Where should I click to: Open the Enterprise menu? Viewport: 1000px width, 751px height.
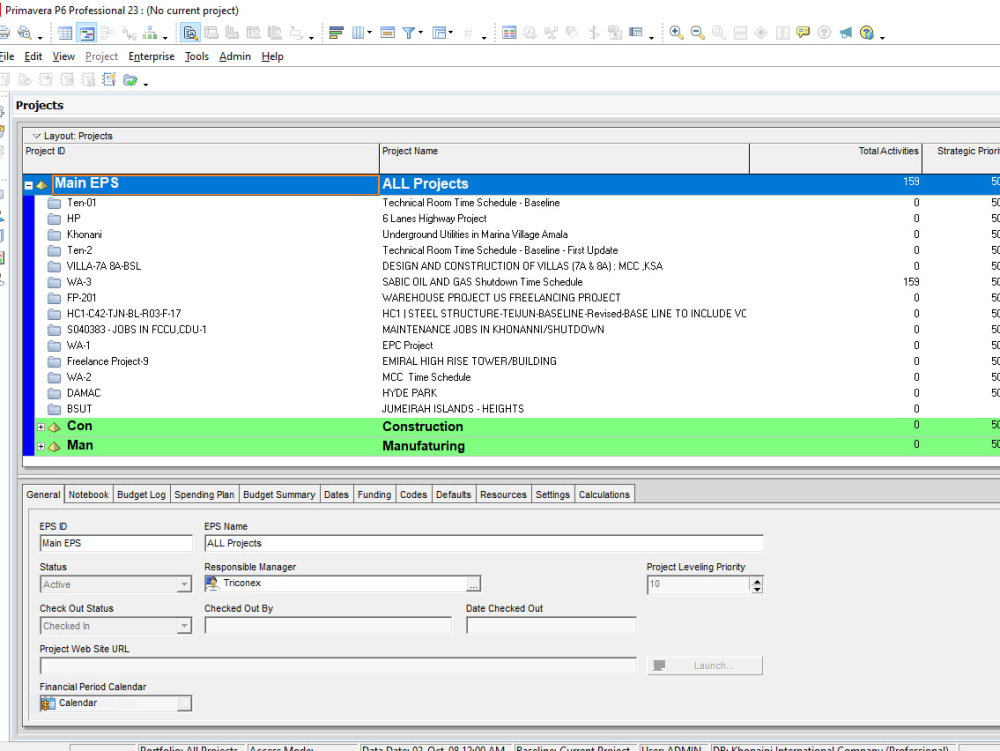point(151,56)
